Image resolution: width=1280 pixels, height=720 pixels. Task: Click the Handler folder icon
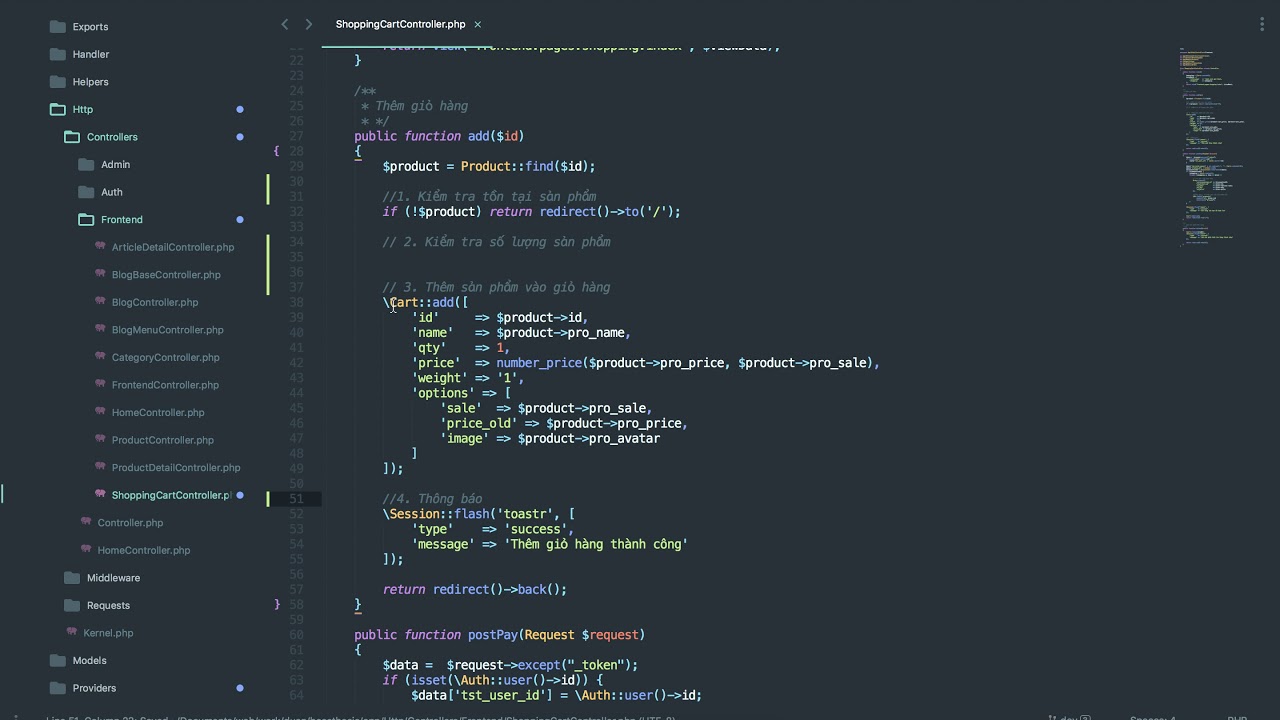[57, 54]
